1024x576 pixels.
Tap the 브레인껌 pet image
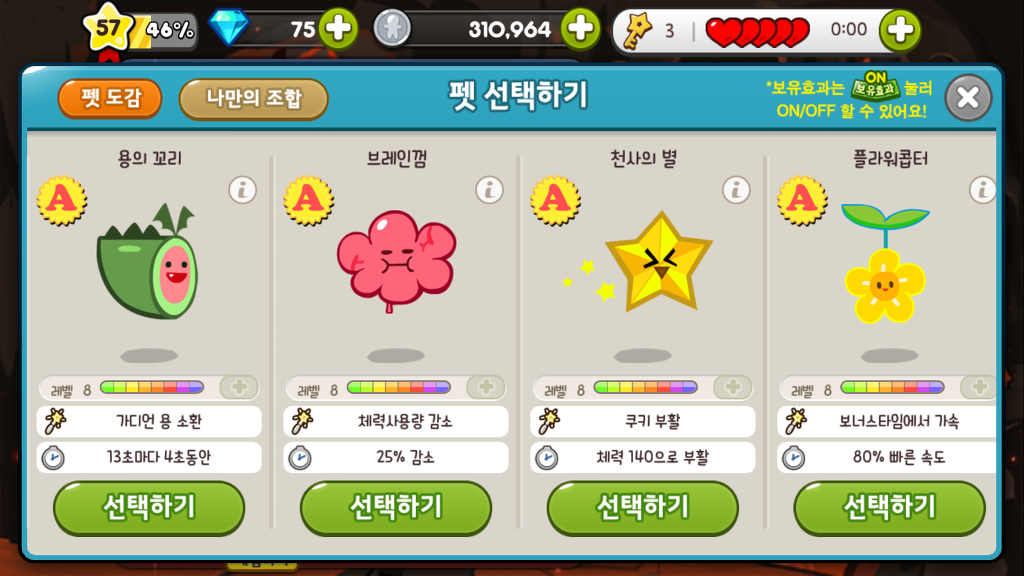pyautogui.click(x=396, y=261)
